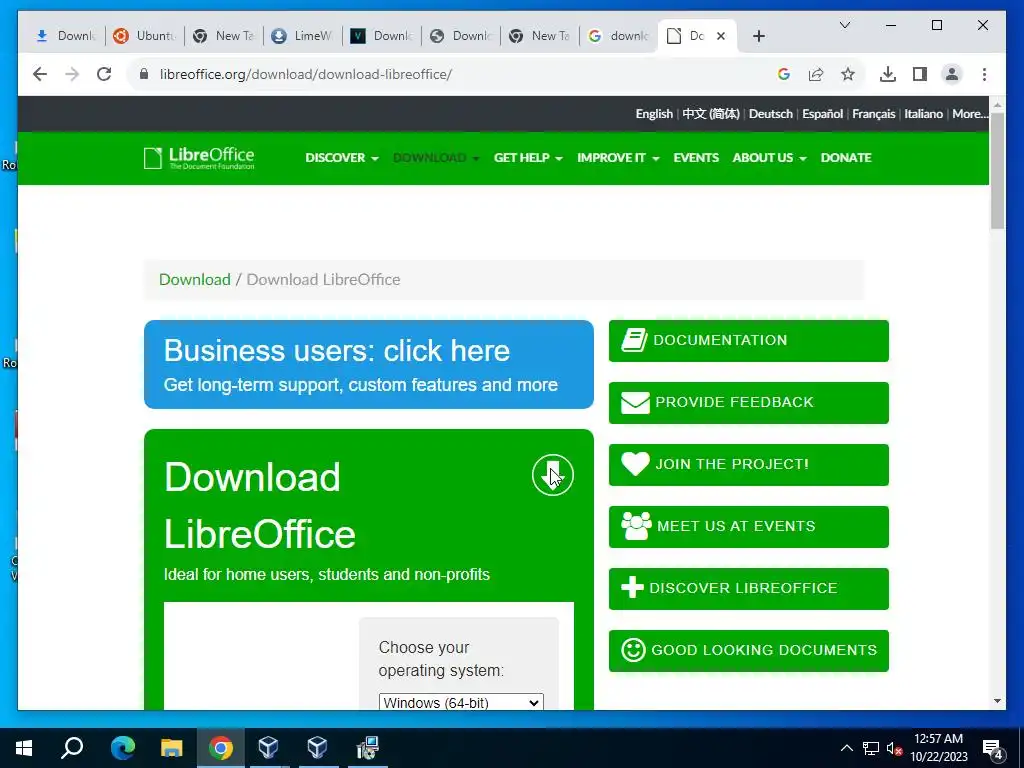
Task: Launch Microsoft Edge from the taskbar
Action: (122, 748)
